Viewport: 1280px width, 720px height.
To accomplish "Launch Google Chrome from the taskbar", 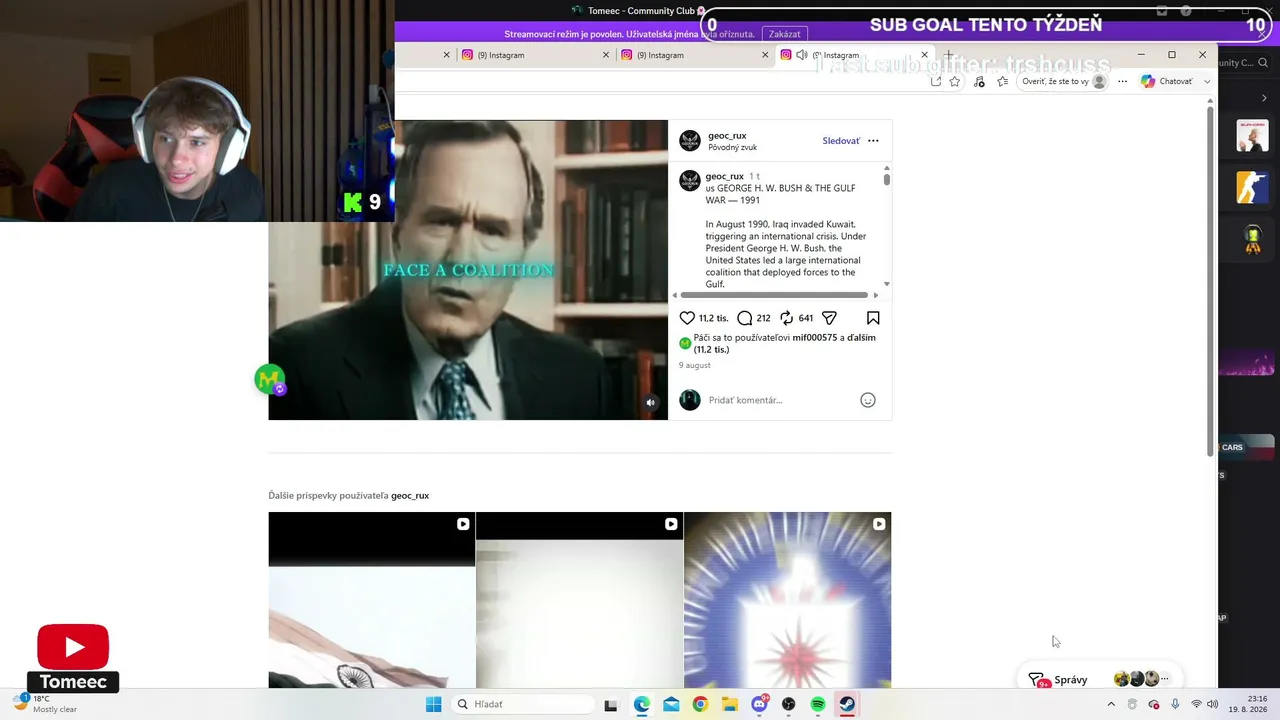I will click(700, 704).
